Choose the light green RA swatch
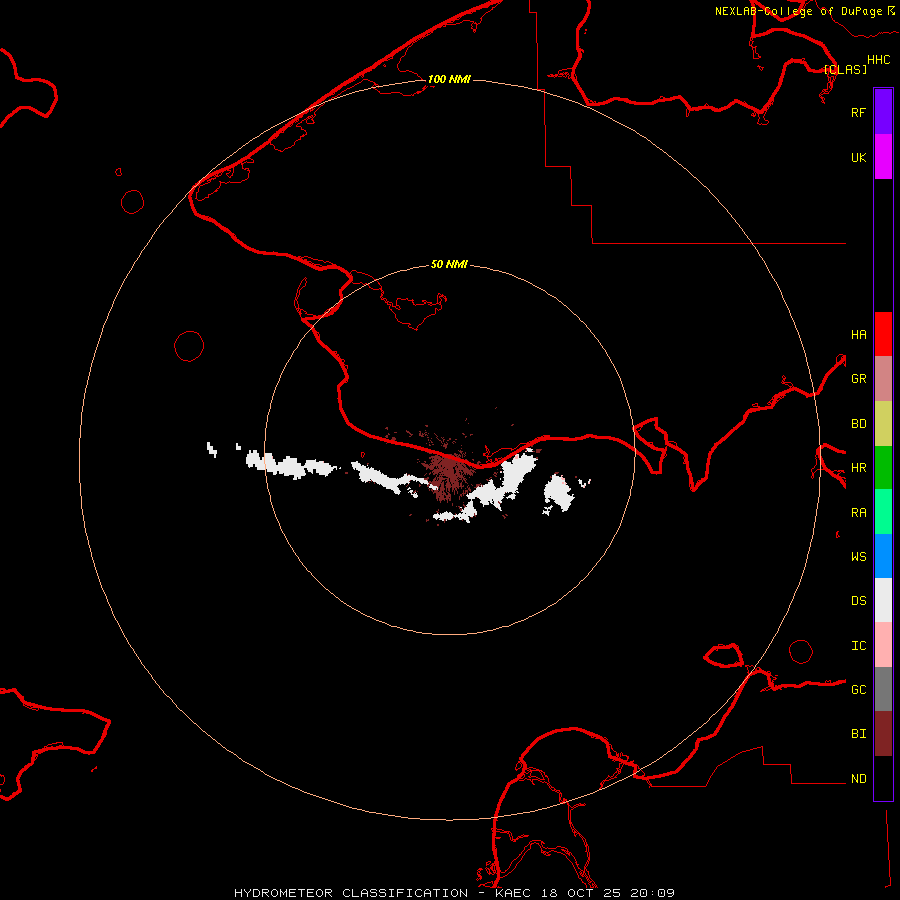The width and height of the screenshot is (900, 900). [x=883, y=512]
